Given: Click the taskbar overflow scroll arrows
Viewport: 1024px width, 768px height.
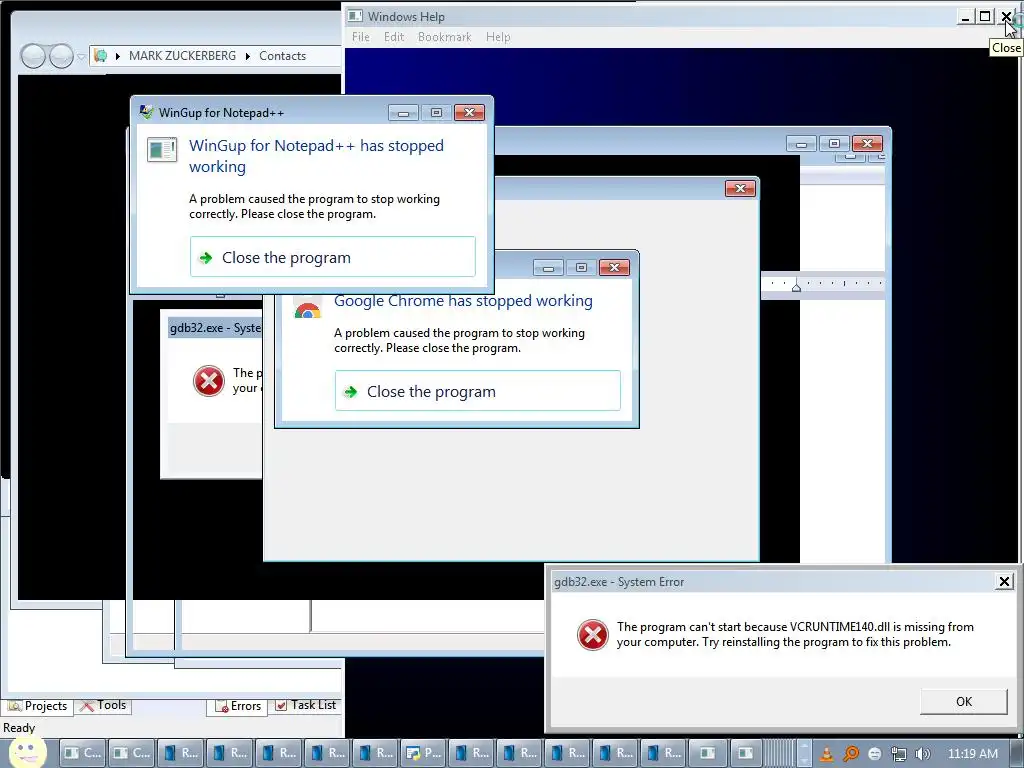Looking at the screenshot, I should click(x=805, y=753).
